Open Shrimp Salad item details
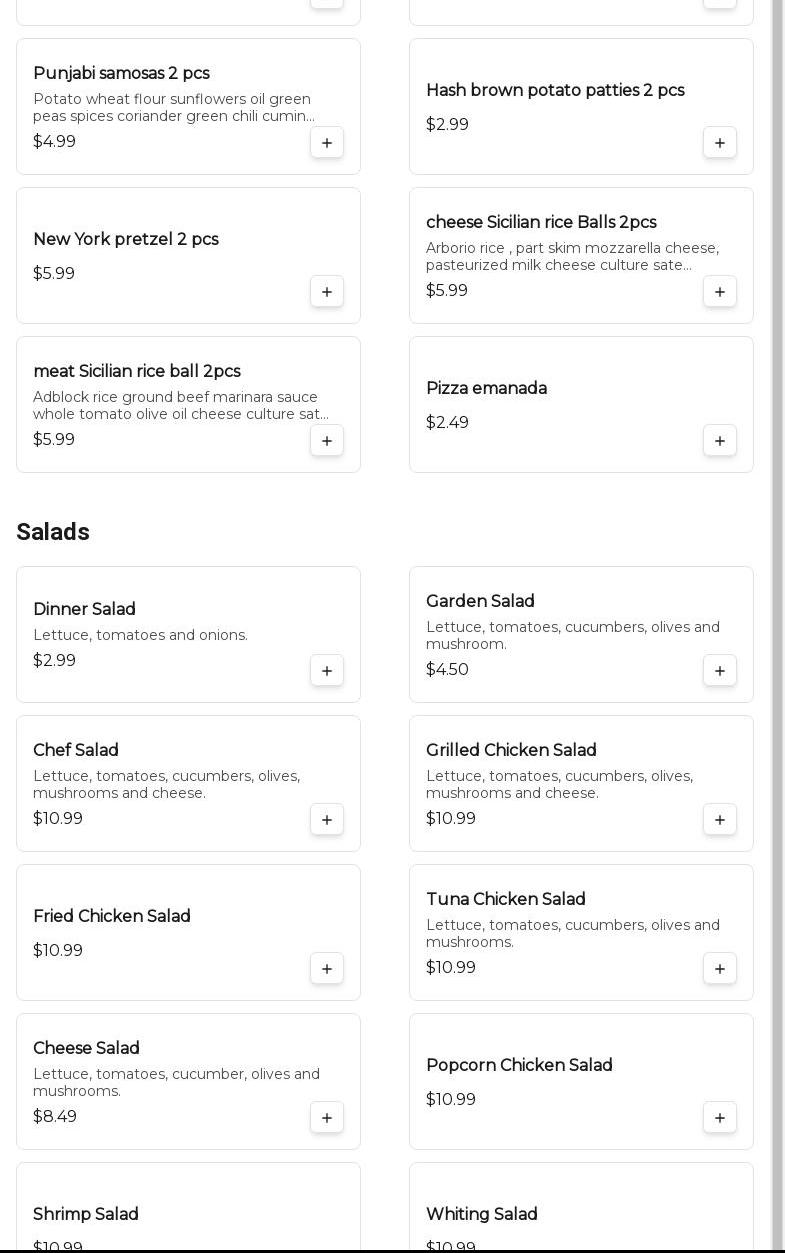Image resolution: width=785 pixels, height=1253 pixels. tap(86, 1214)
